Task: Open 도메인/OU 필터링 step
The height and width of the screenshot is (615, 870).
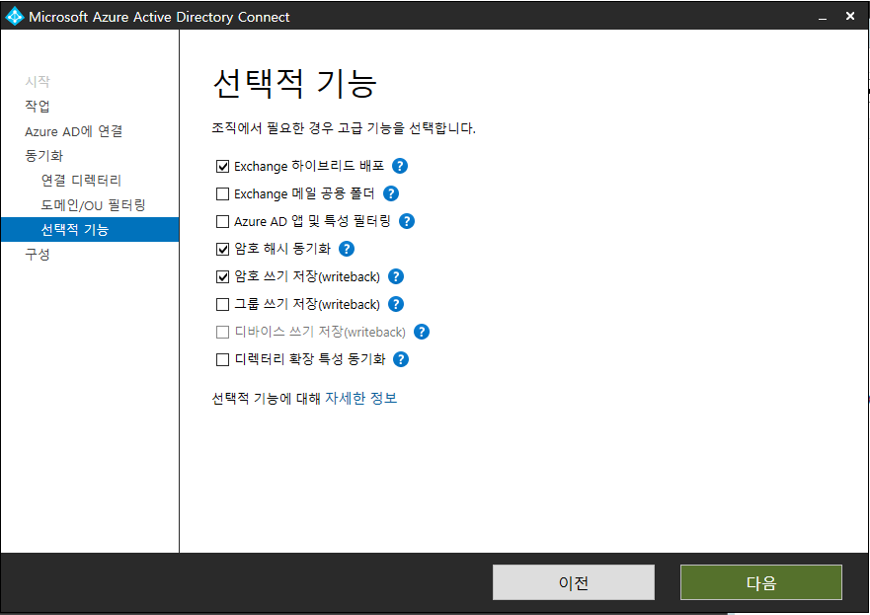Action: click(93, 205)
